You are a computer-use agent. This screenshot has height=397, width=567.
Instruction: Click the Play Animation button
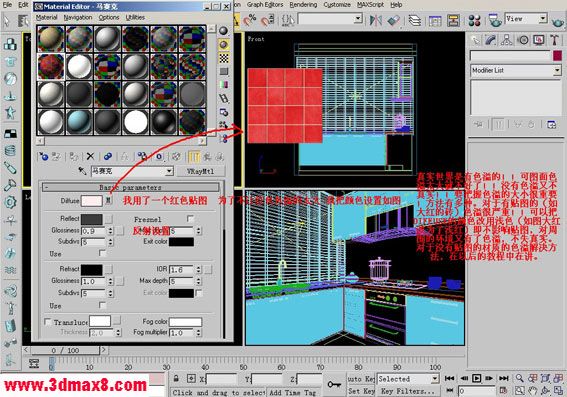(x=476, y=378)
